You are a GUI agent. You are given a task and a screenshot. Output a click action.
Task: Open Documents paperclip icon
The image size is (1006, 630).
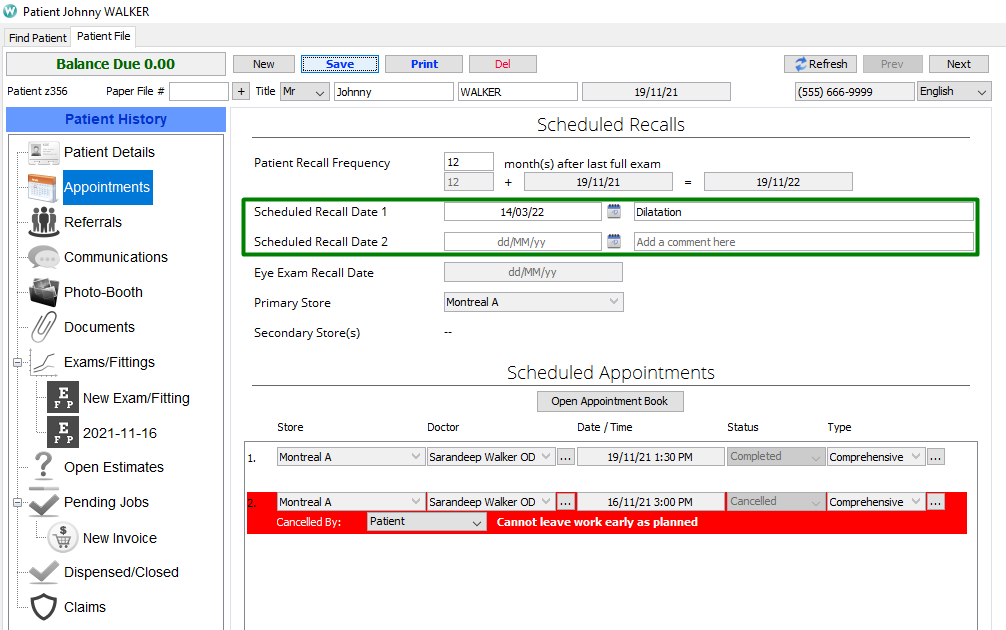click(x=44, y=327)
